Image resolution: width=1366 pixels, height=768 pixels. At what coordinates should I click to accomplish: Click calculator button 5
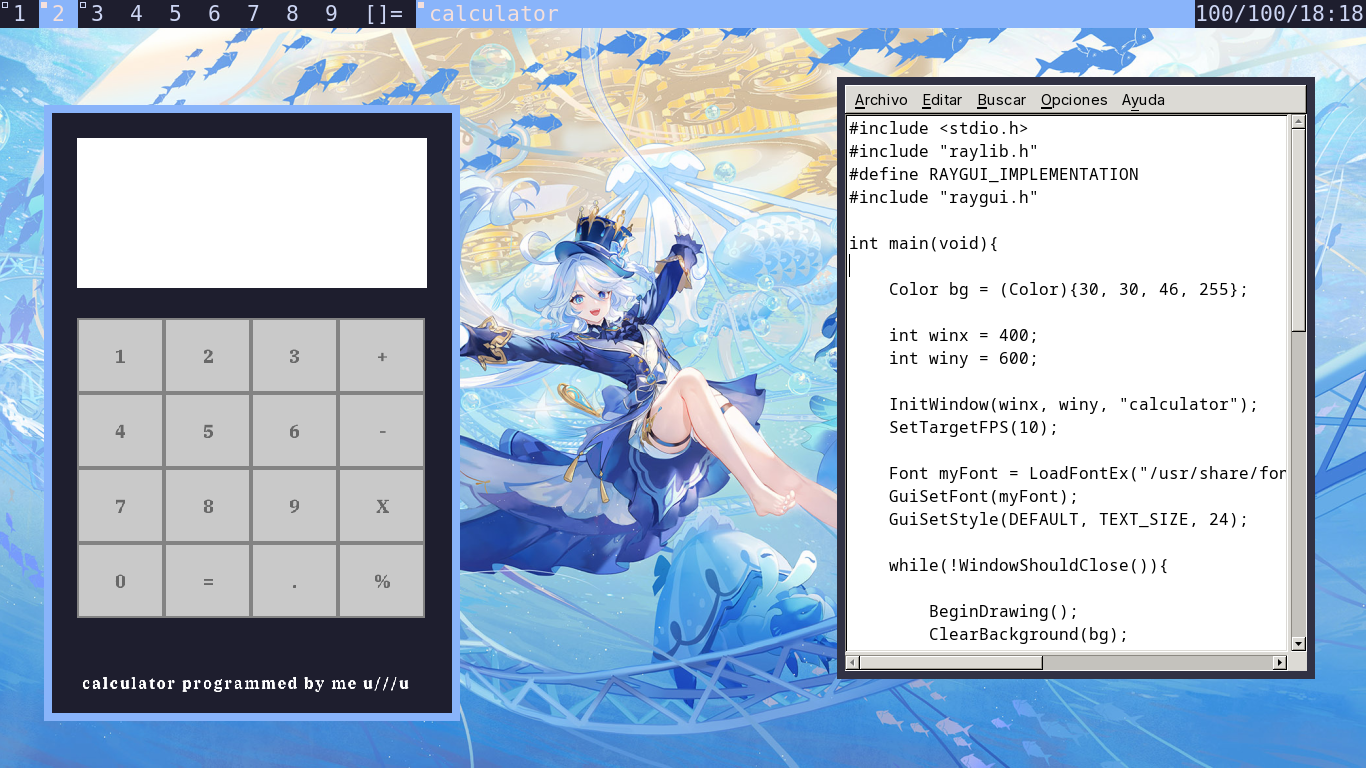pyautogui.click(x=208, y=431)
